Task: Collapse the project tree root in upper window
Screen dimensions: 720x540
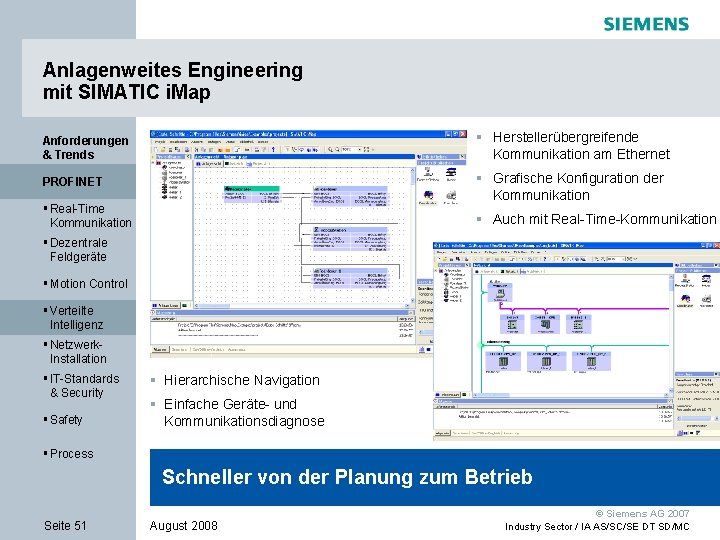Action: (154, 163)
